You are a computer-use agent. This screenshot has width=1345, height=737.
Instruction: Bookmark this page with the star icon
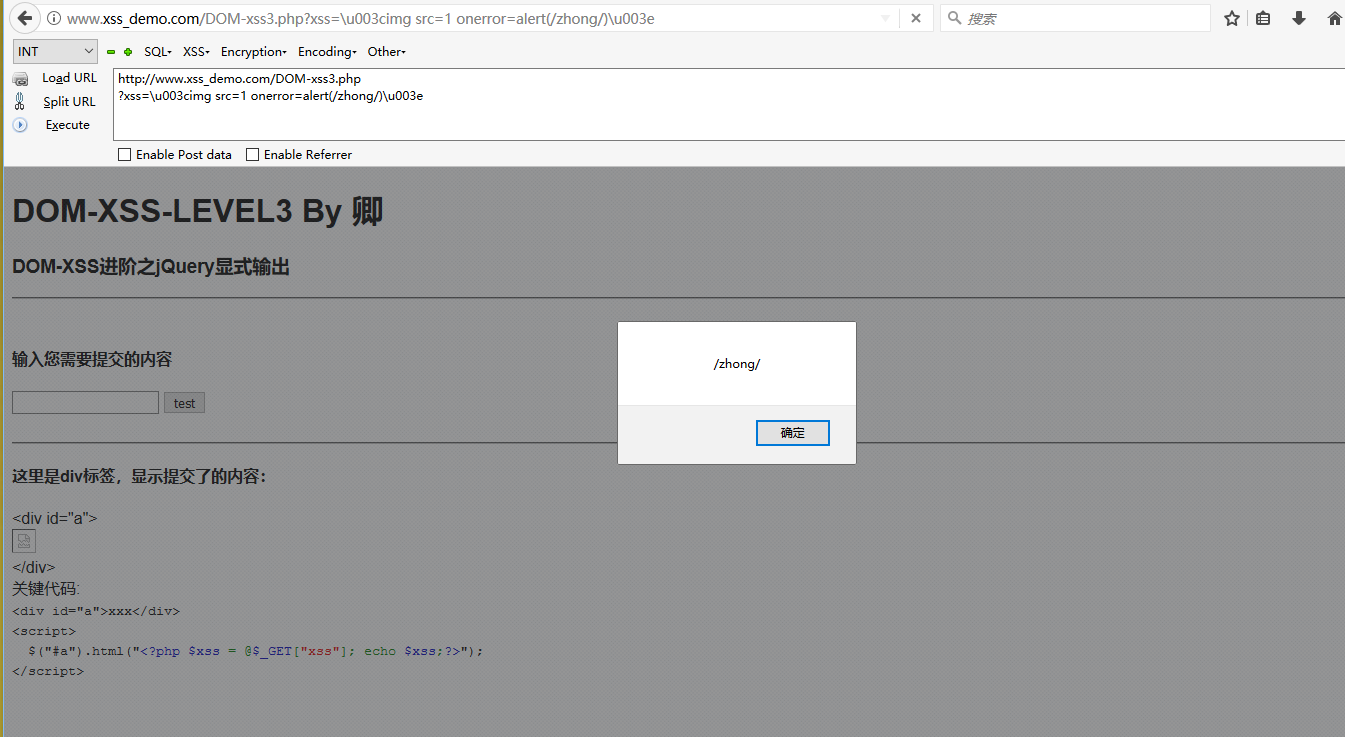[x=1232, y=18]
